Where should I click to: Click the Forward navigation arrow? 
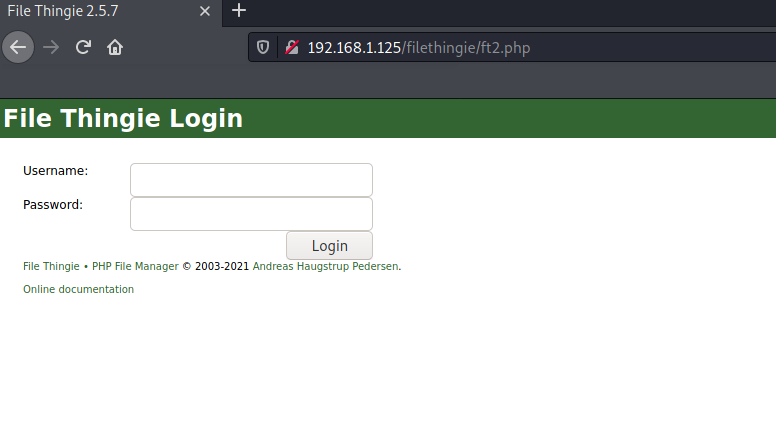coord(51,47)
